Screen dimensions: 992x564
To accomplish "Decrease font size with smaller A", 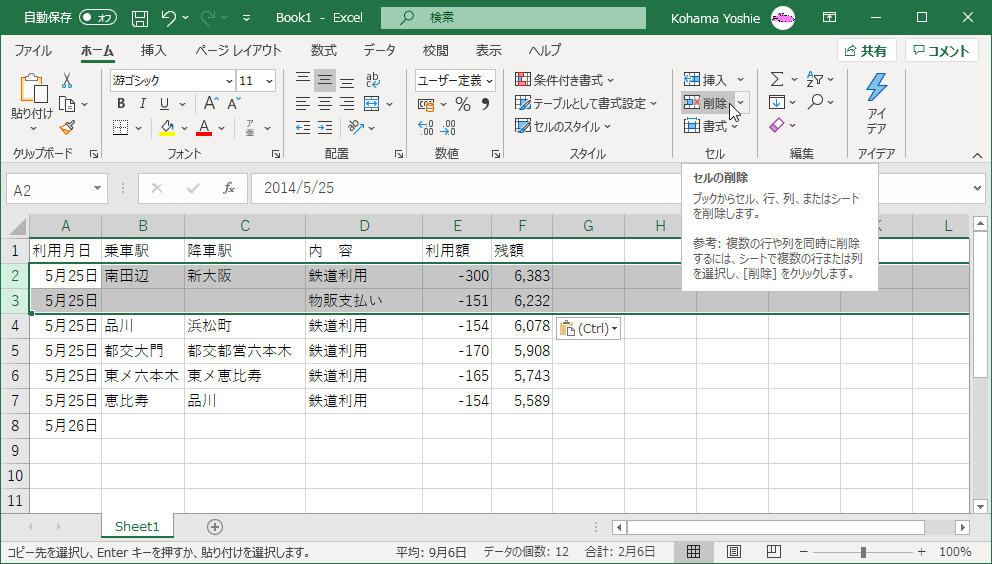I will click(x=234, y=104).
